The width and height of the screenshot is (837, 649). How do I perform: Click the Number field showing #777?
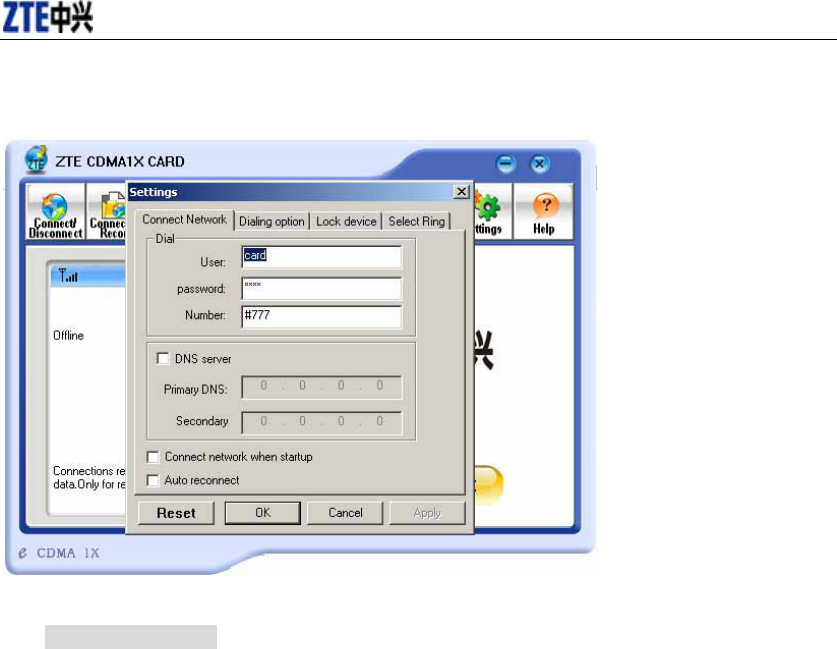click(321, 317)
